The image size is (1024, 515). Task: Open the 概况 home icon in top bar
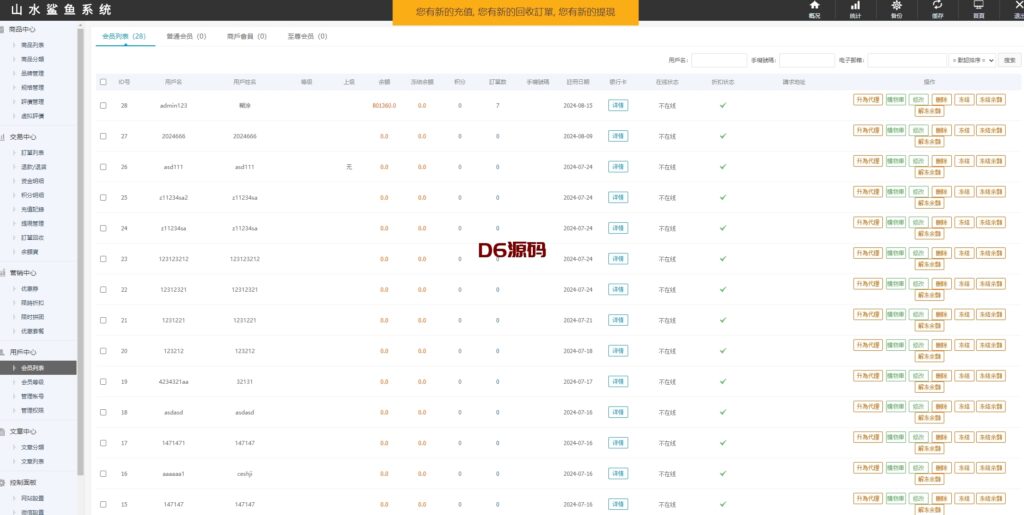pyautogui.click(x=814, y=9)
